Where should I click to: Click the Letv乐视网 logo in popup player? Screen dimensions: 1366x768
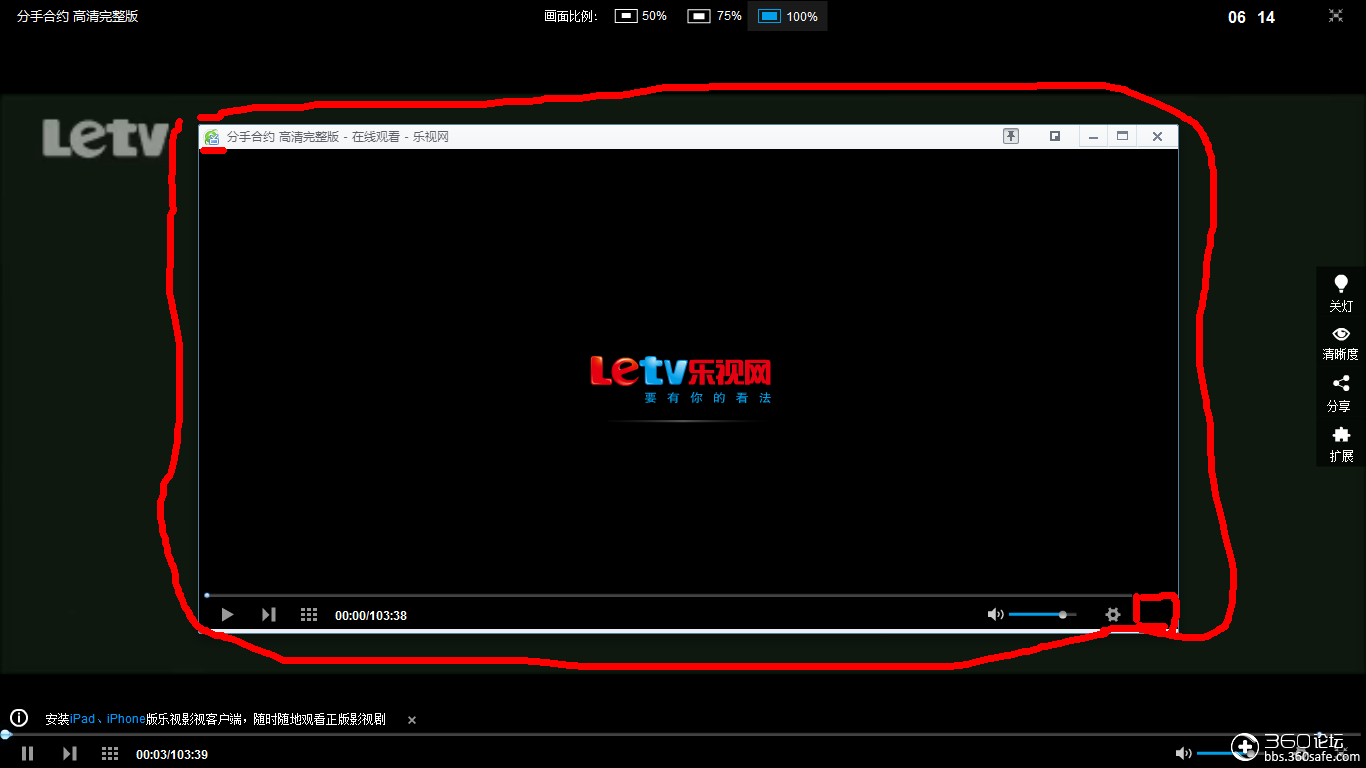point(681,378)
